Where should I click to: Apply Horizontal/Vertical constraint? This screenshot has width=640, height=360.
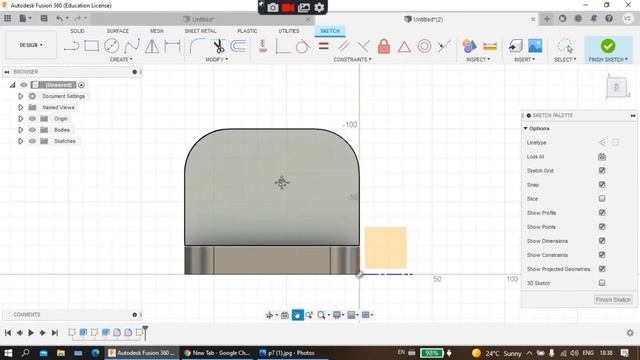tap(263, 46)
